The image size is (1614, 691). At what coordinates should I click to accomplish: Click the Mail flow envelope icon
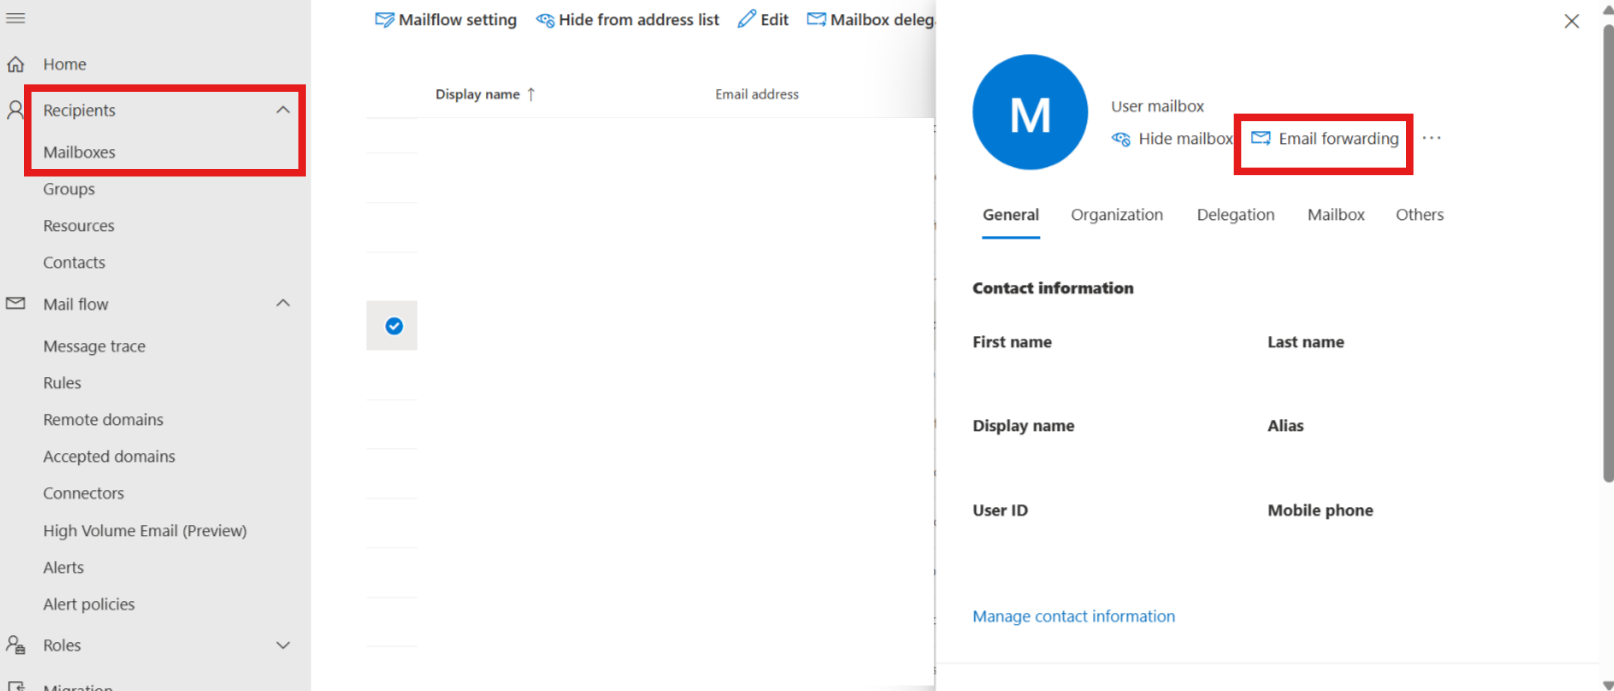click(x=16, y=303)
